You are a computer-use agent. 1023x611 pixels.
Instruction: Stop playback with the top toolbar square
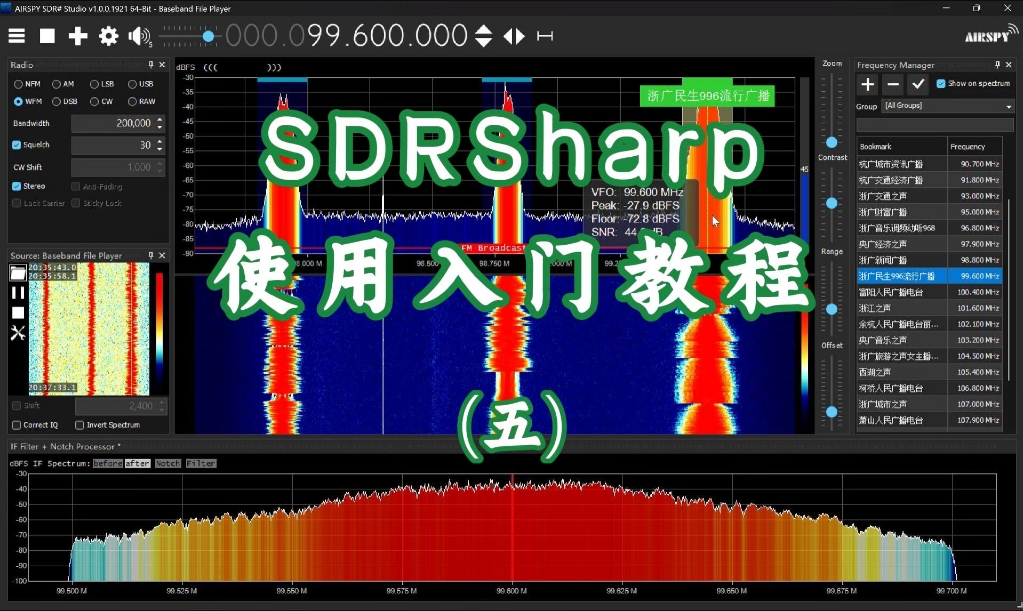coord(47,36)
